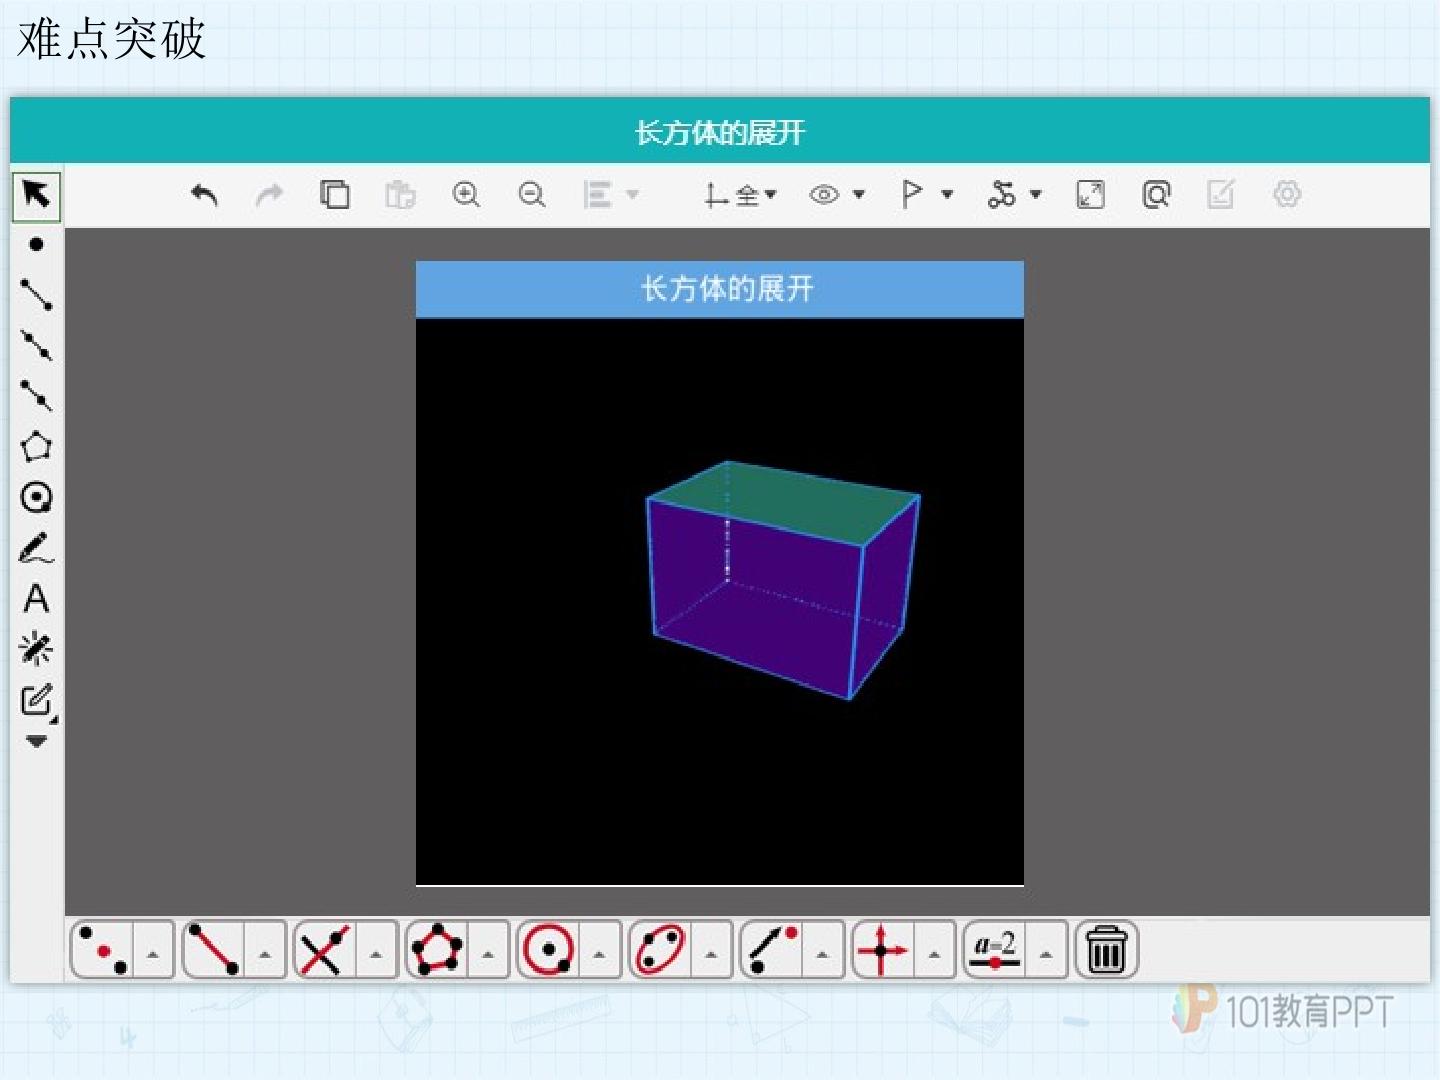This screenshot has width=1440, height=1080.
Task: Click the undo arrow icon
Action: [204, 194]
